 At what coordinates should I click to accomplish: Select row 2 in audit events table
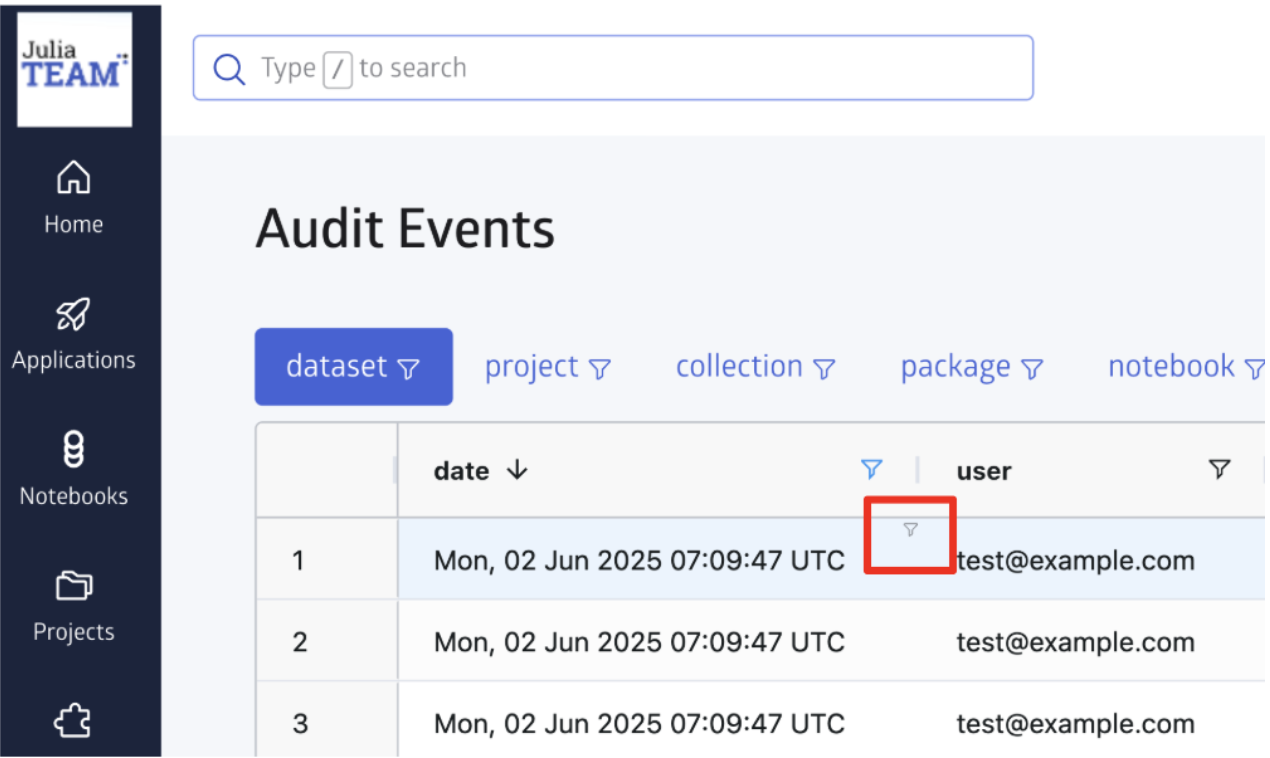click(300, 641)
